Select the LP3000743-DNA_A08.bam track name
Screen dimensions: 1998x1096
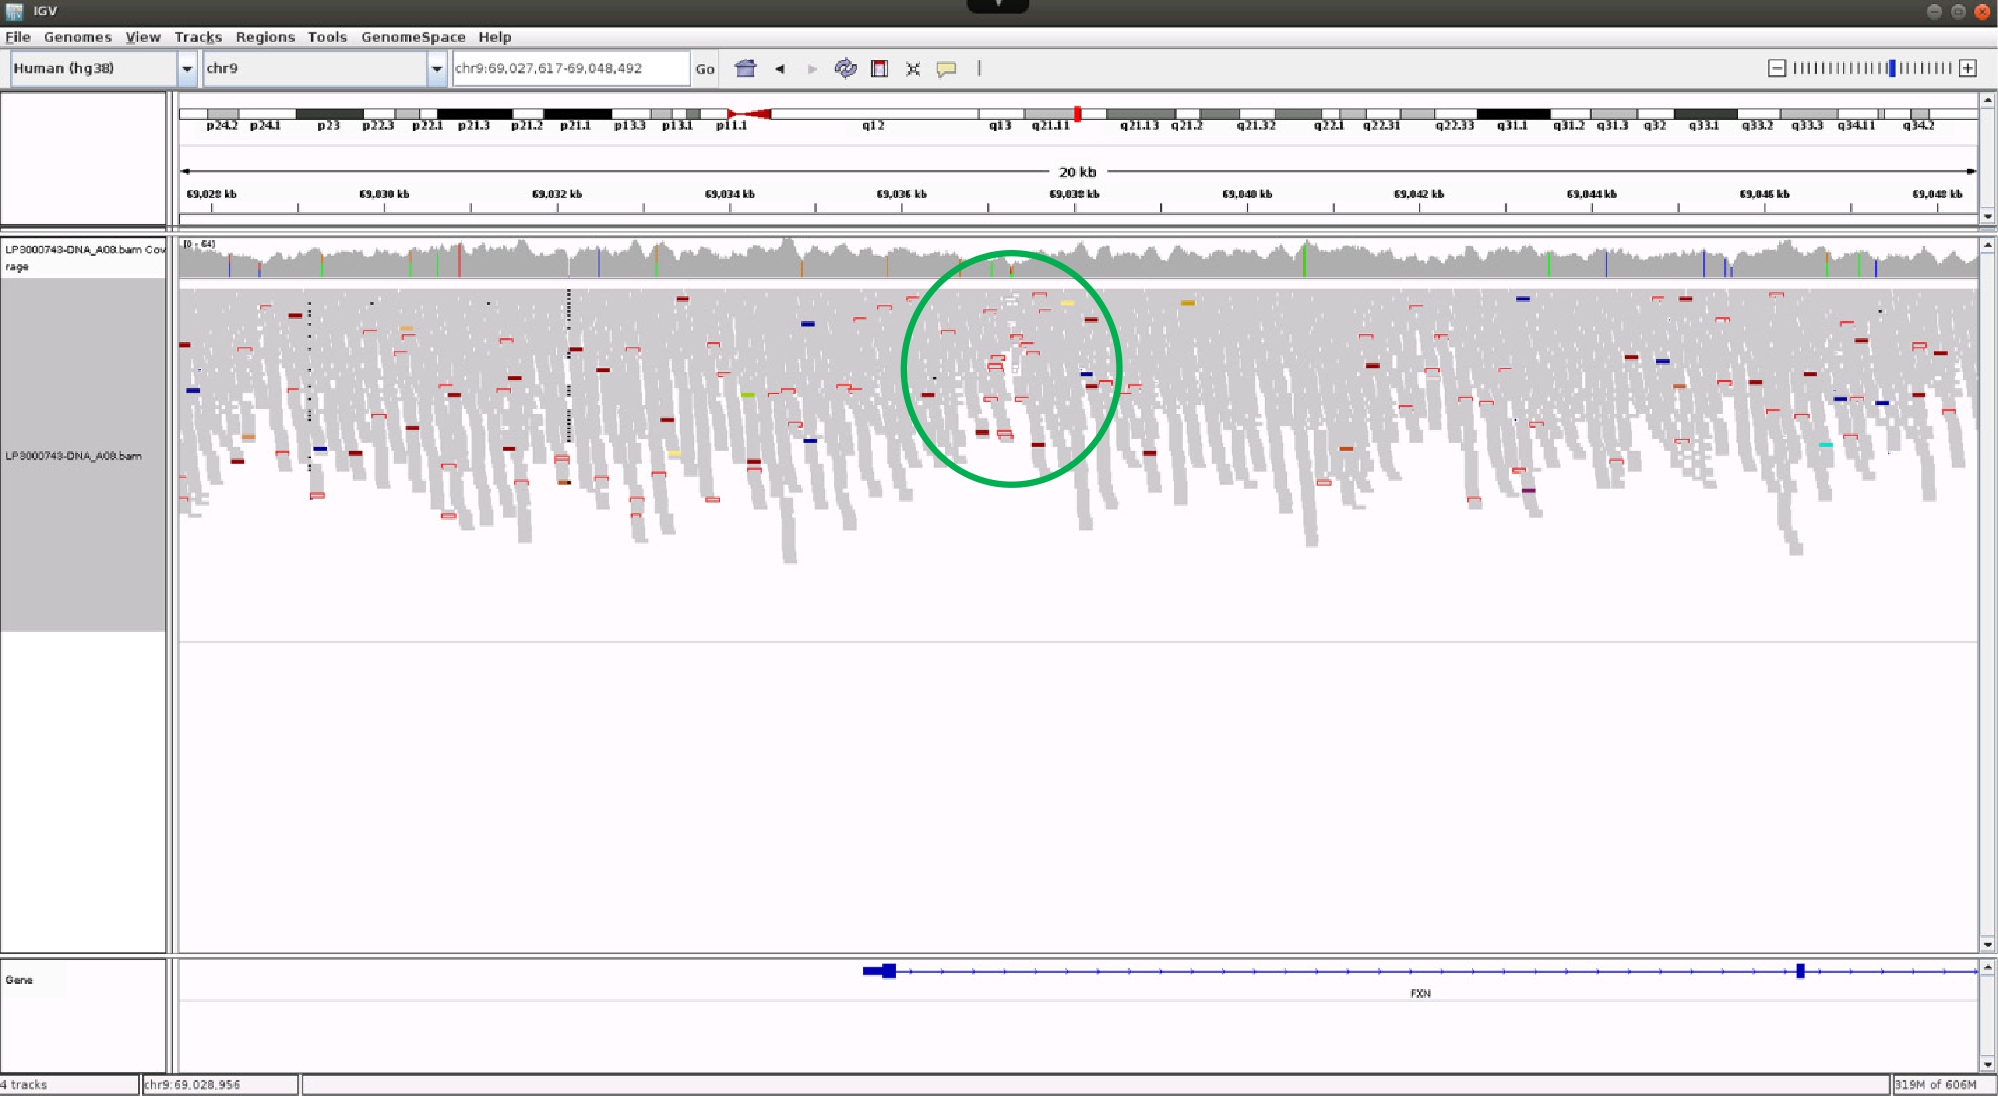pos(74,456)
